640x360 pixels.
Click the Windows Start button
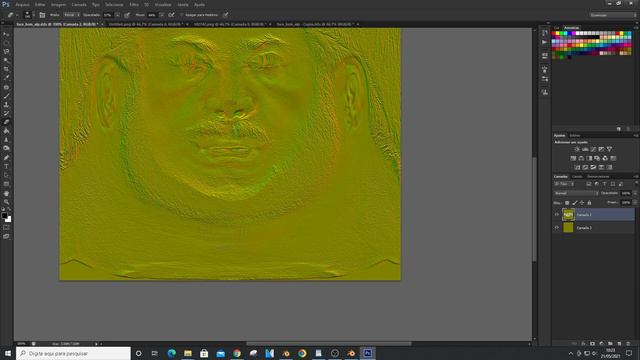coord(8,353)
